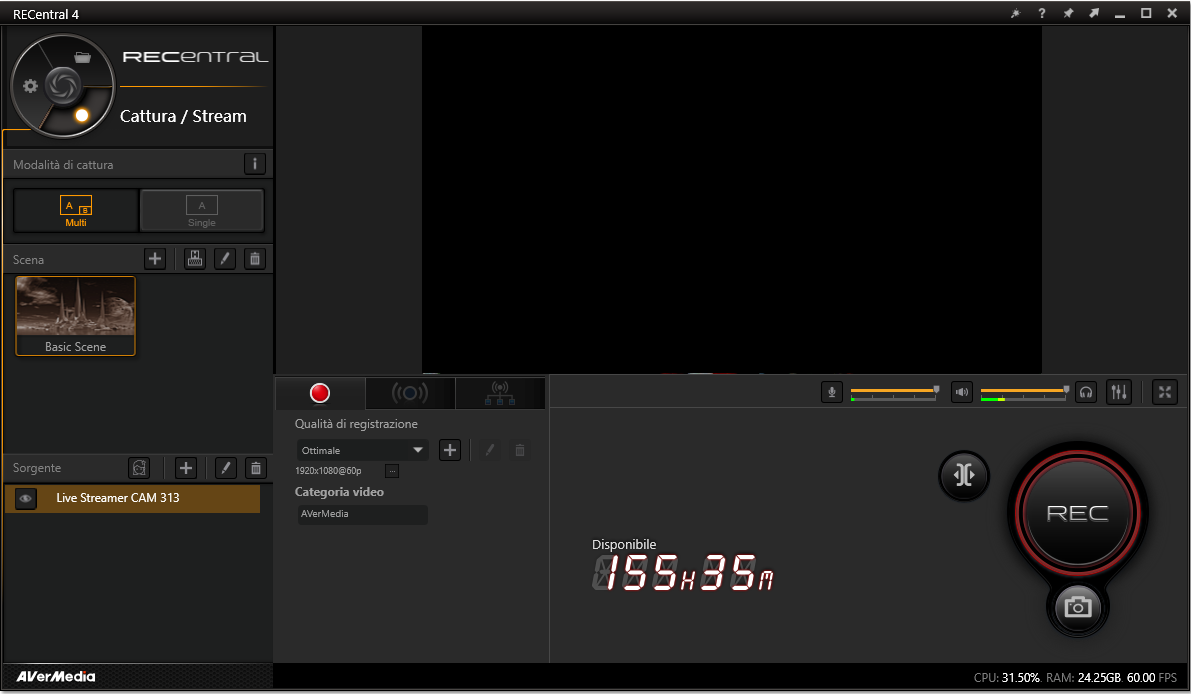
Task: Click the pushpin icon in the title bar
Action: coord(1068,14)
